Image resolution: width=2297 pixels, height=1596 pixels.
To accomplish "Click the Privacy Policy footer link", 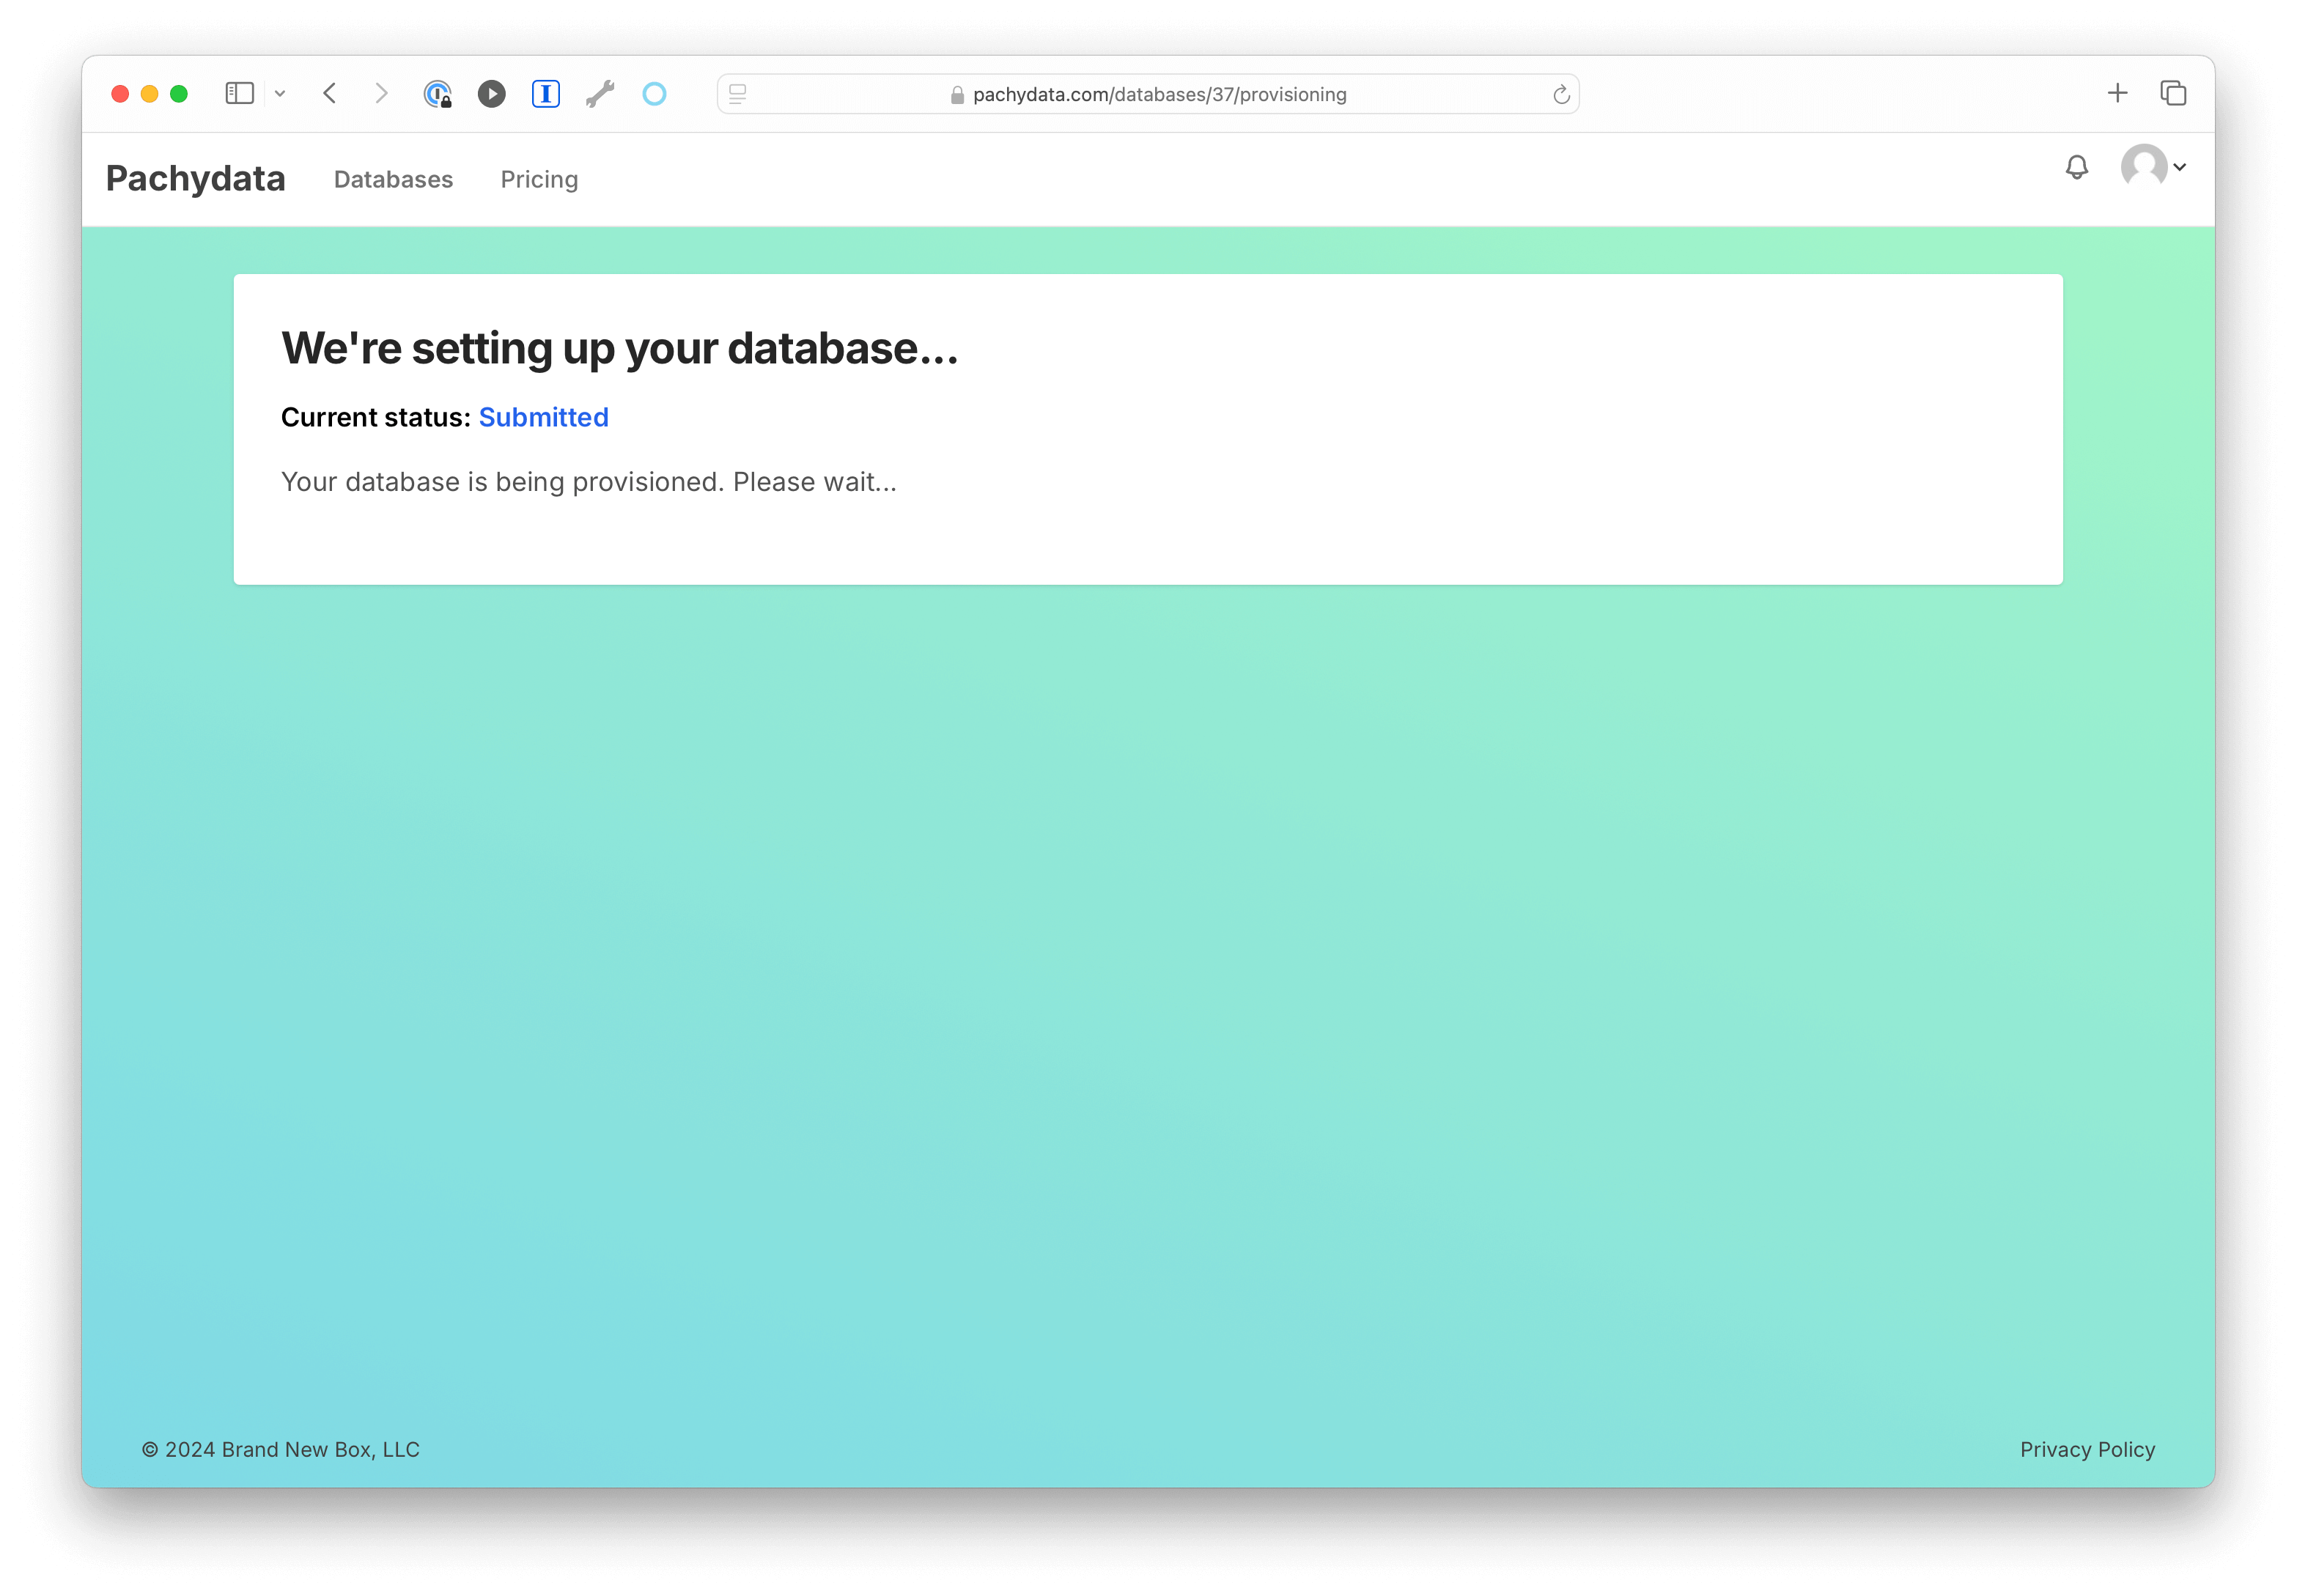I will click(2087, 1449).
